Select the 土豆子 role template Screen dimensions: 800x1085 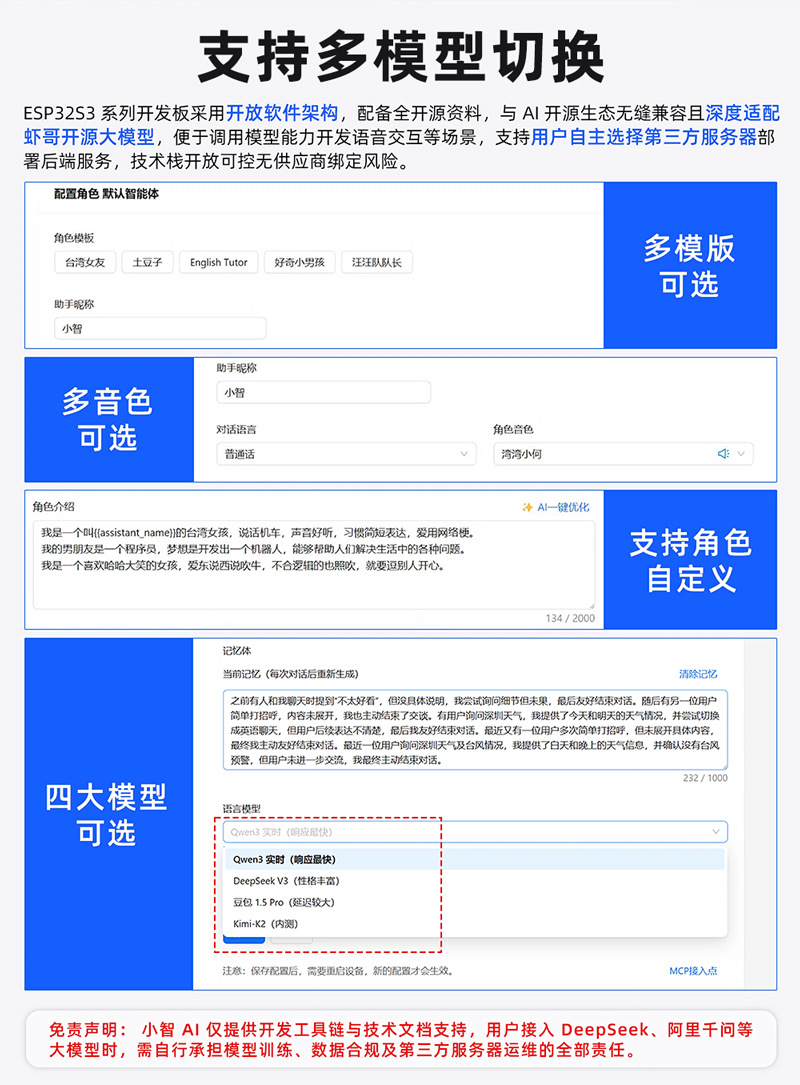[147, 262]
